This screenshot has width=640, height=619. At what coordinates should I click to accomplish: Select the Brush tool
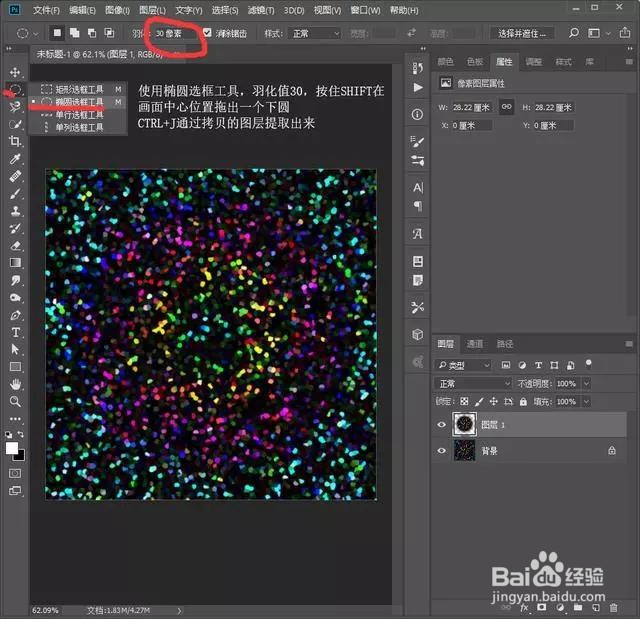pyautogui.click(x=15, y=193)
